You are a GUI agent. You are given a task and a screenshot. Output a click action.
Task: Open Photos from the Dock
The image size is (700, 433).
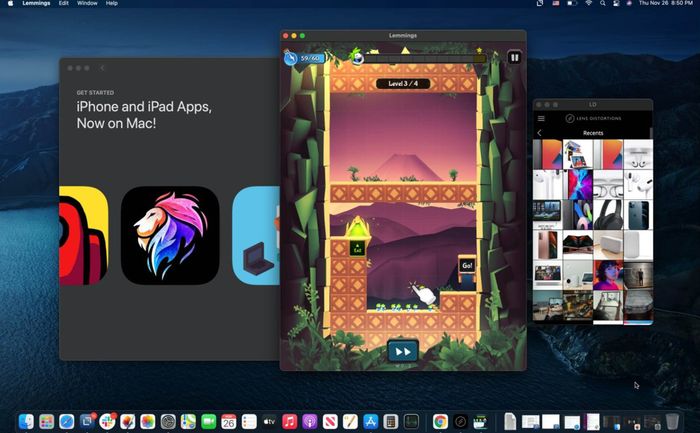coord(148,421)
